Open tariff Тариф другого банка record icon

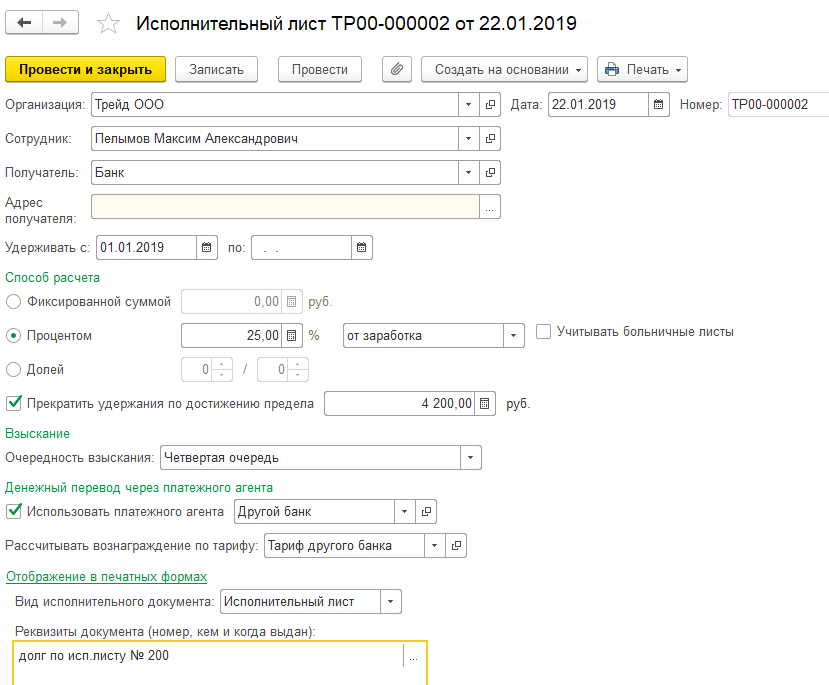click(x=456, y=545)
